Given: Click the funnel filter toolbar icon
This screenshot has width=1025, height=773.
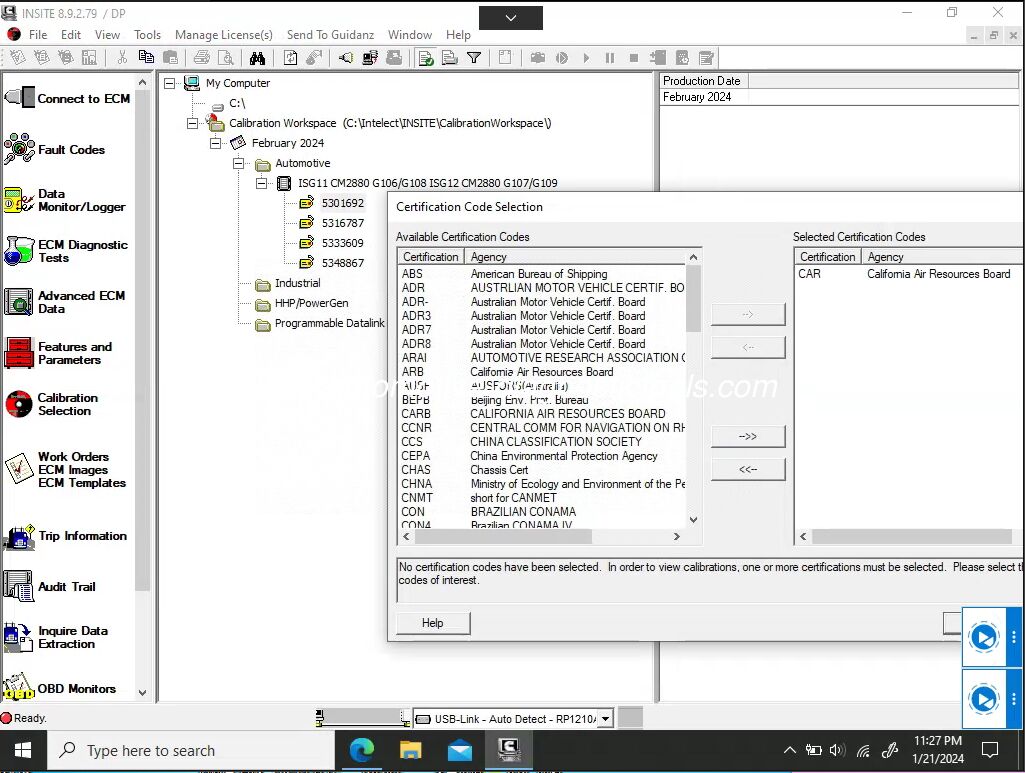Looking at the screenshot, I should pos(474,58).
